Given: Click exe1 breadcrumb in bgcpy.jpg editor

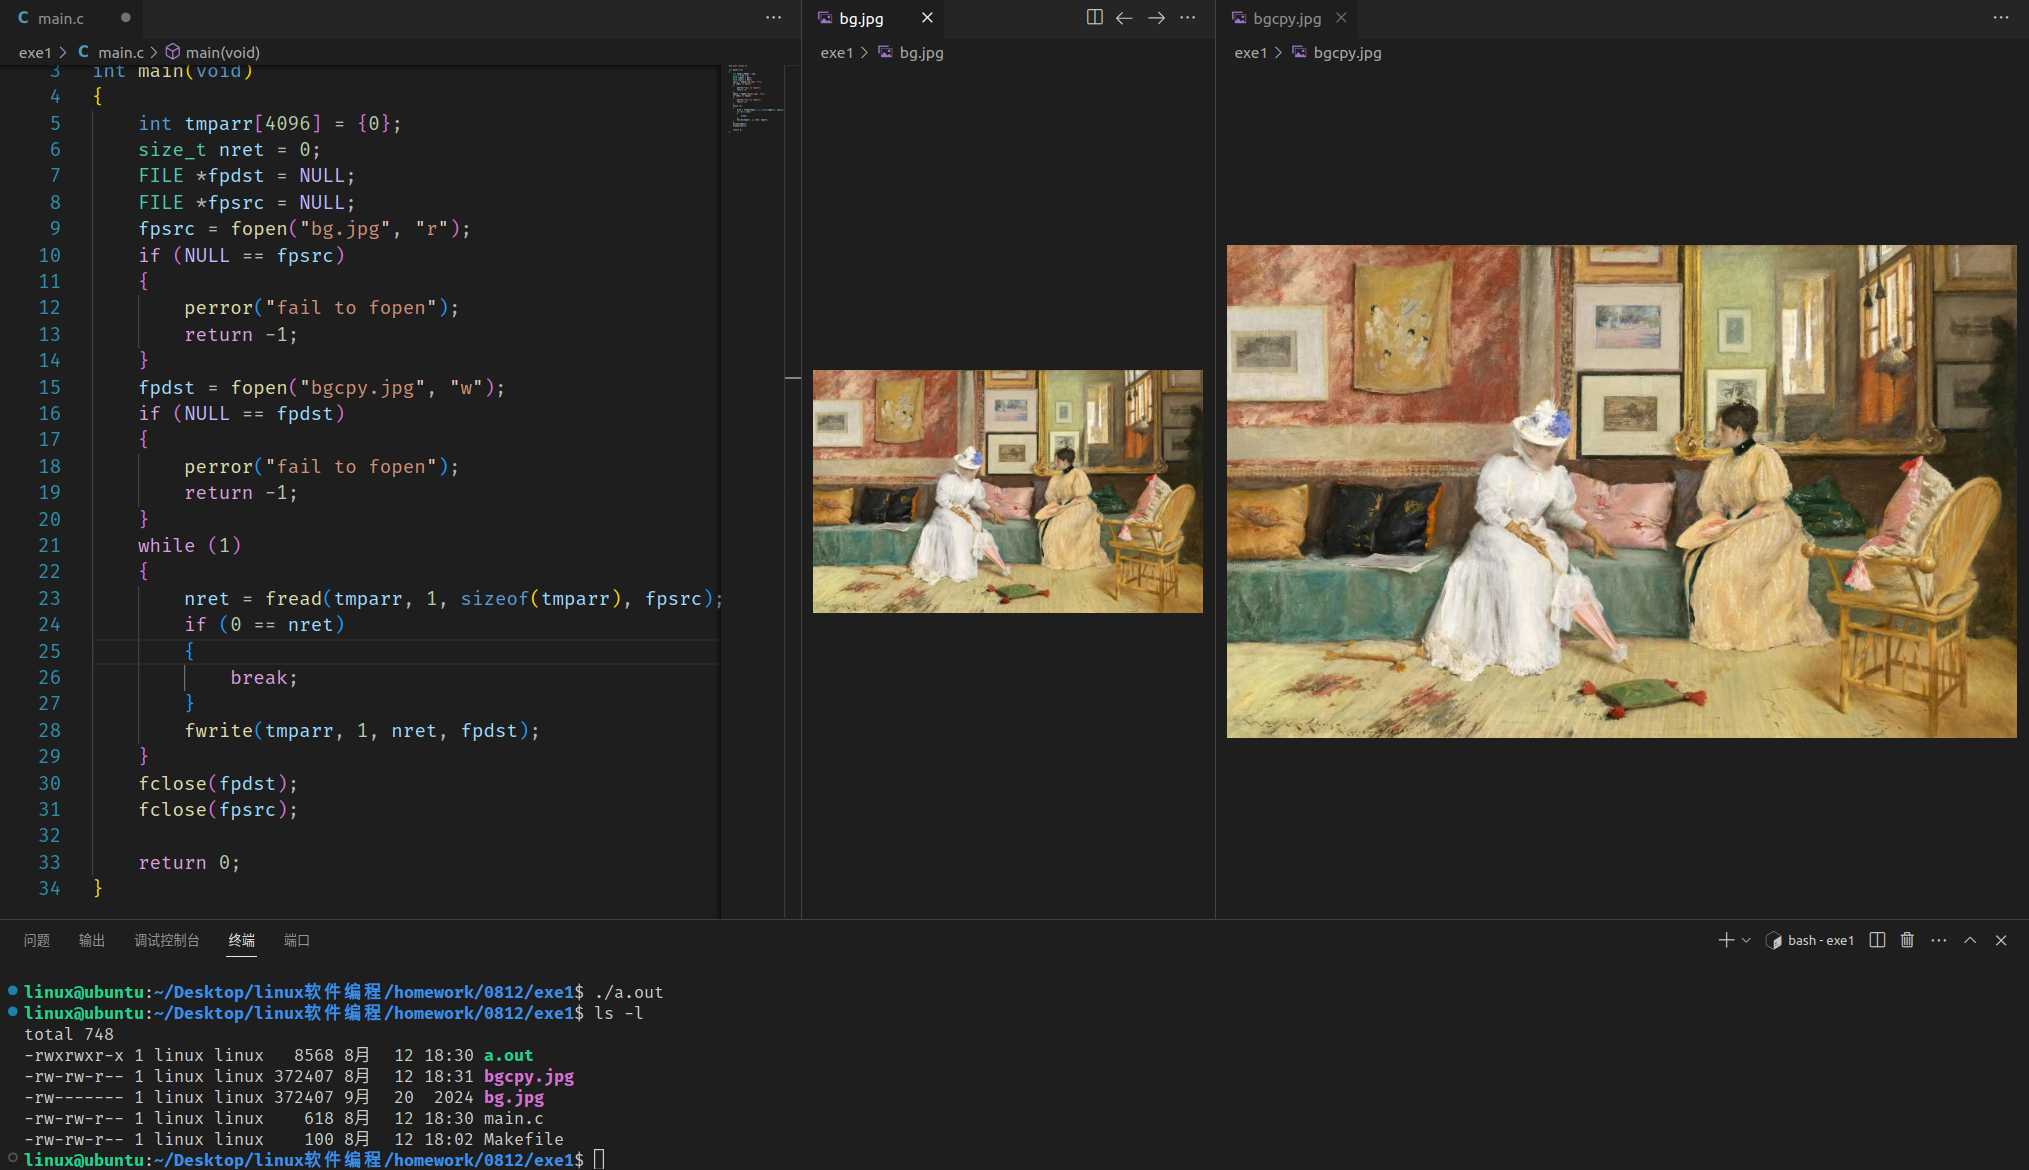Looking at the screenshot, I should [1250, 52].
